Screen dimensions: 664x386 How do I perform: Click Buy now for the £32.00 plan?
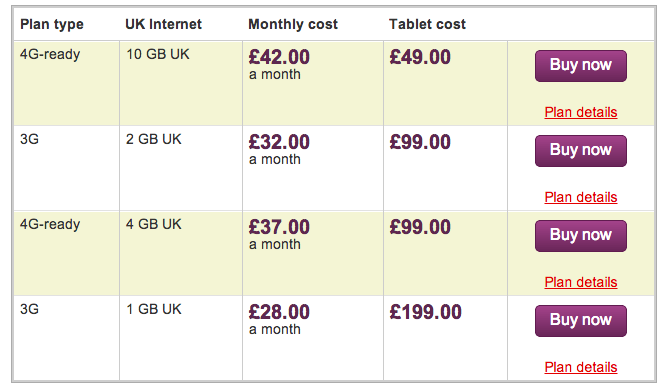(581, 151)
